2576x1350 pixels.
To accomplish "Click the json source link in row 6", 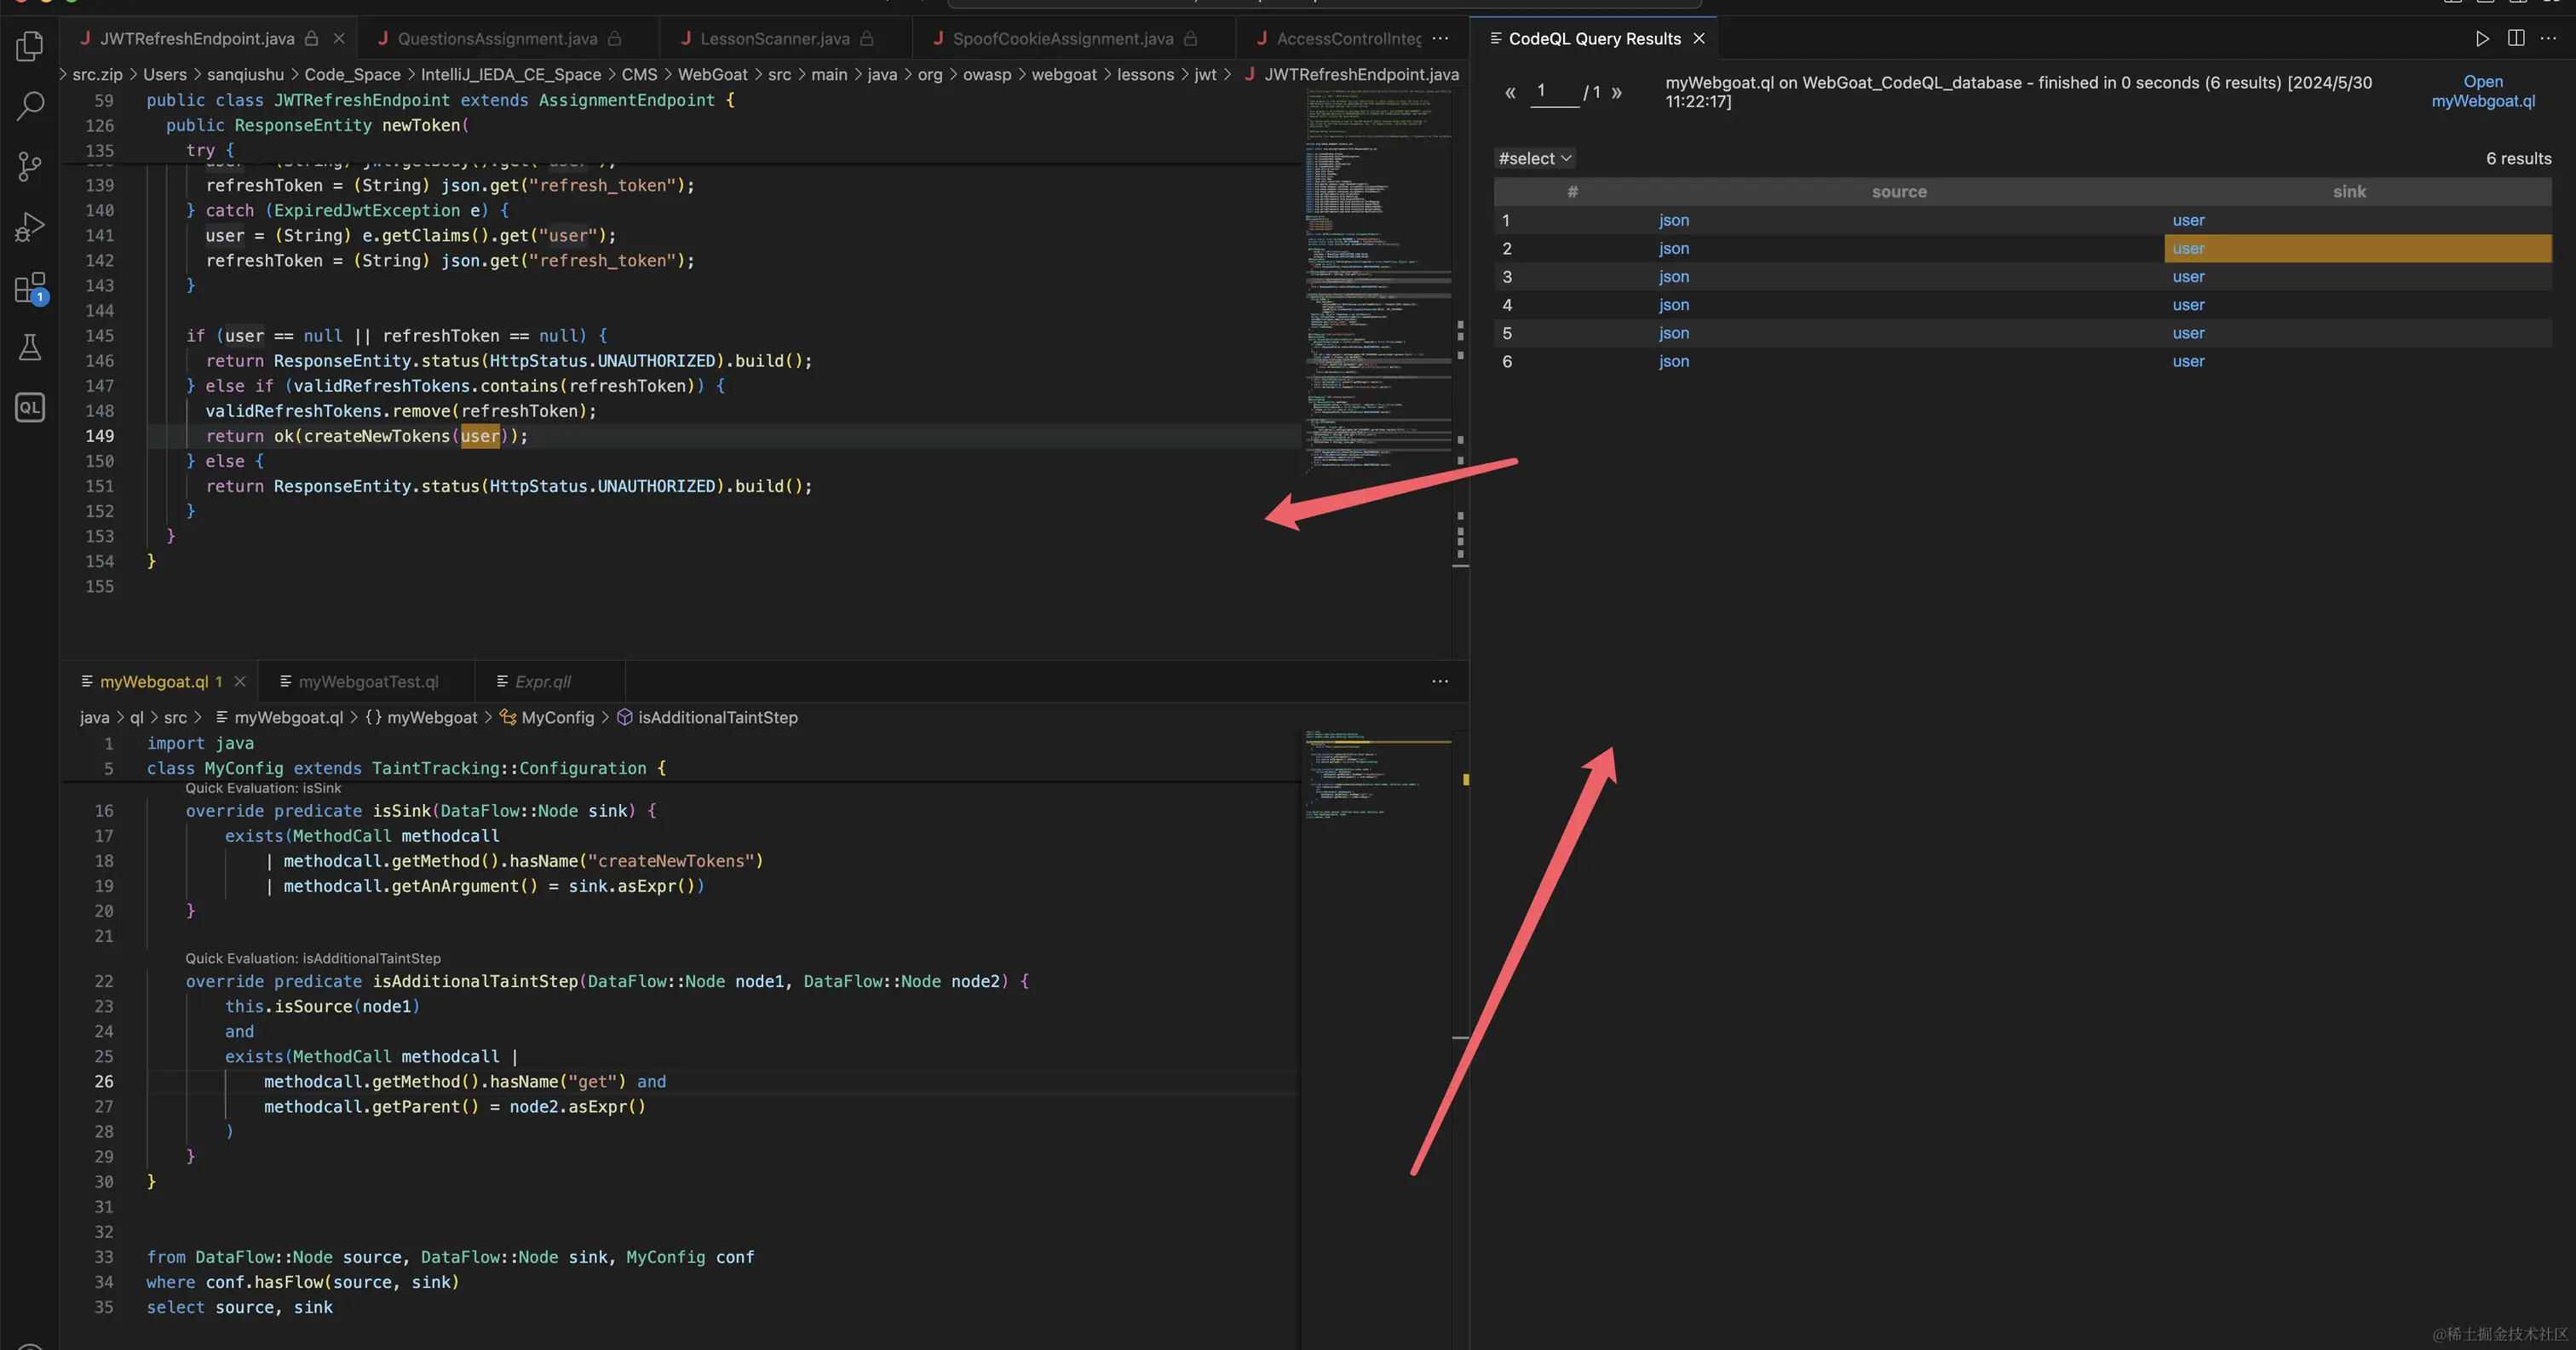I will coord(1674,361).
